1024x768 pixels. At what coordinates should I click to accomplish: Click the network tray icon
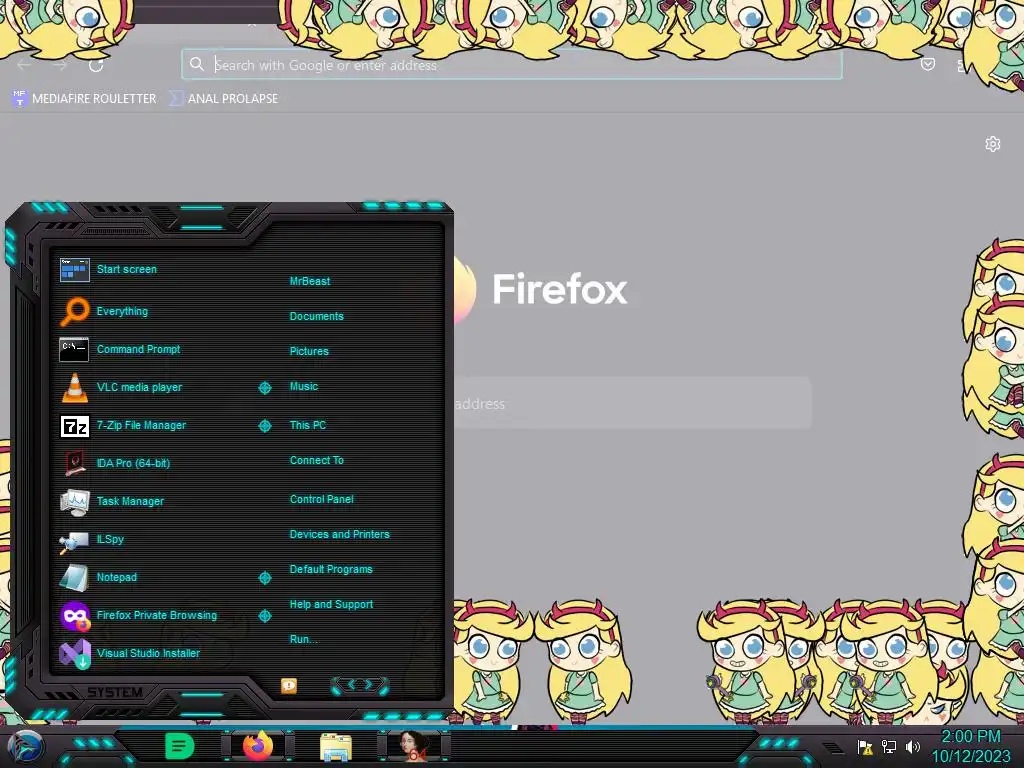889,746
